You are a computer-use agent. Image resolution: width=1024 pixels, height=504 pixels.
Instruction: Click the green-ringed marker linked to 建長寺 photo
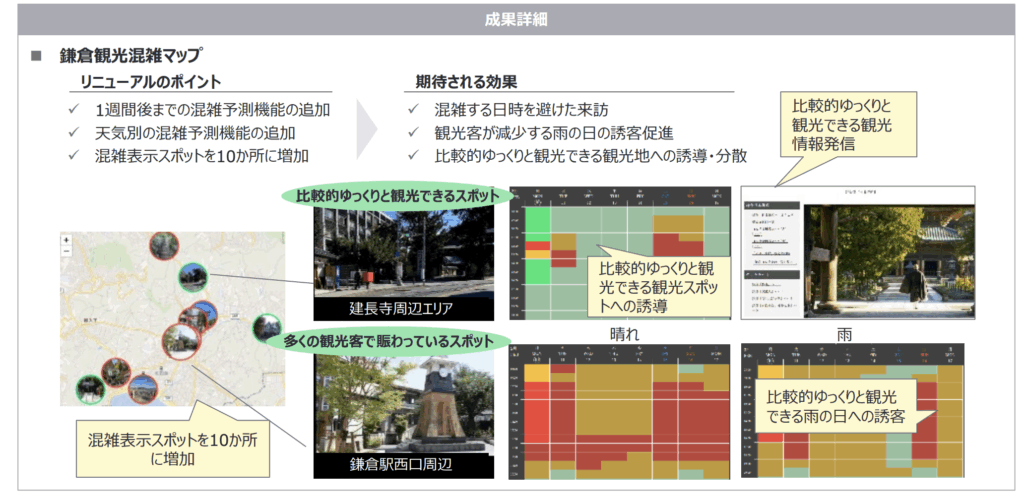tap(193, 276)
